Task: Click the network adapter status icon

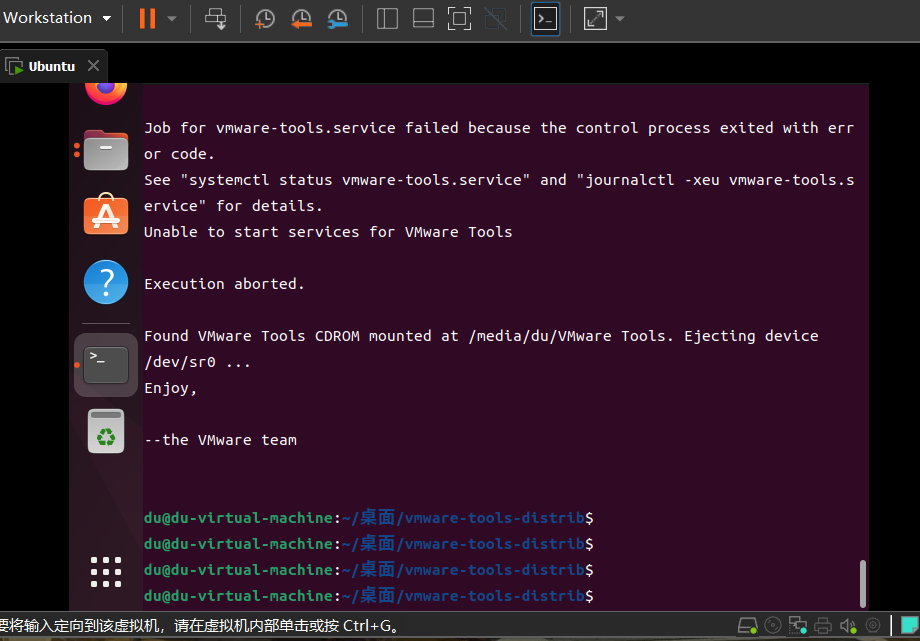Action: click(x=797, y=626)
